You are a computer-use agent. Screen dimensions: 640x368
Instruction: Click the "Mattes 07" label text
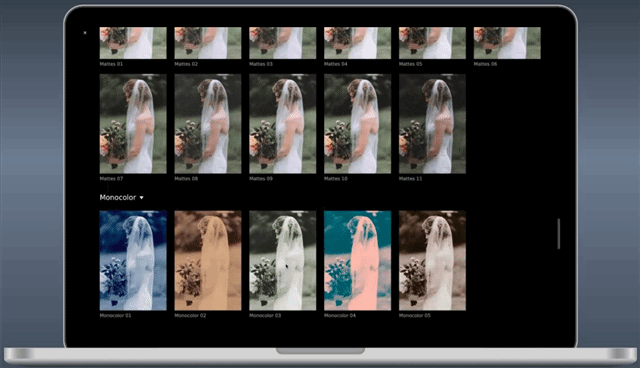[111, 179]
